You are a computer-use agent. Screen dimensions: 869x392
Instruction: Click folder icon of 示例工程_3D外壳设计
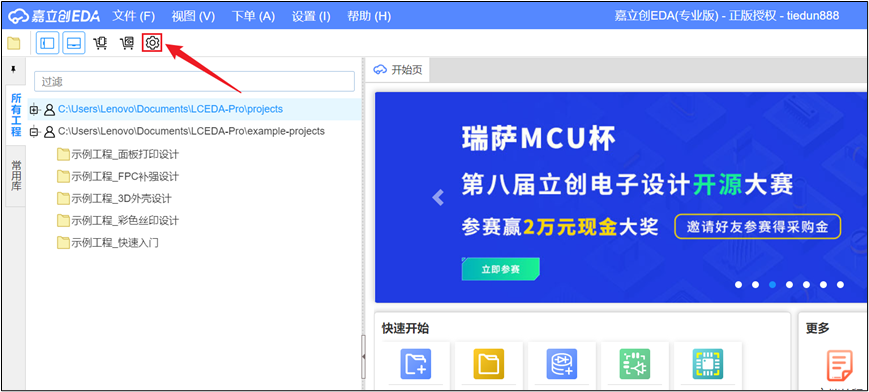63,198
